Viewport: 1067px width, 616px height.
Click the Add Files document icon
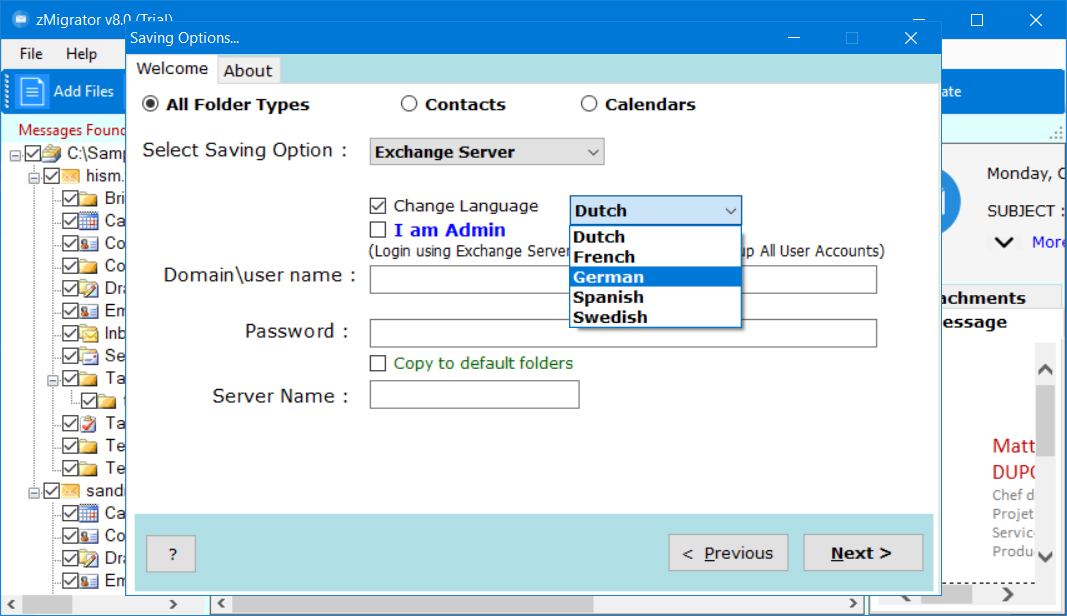tap(32, 91)
